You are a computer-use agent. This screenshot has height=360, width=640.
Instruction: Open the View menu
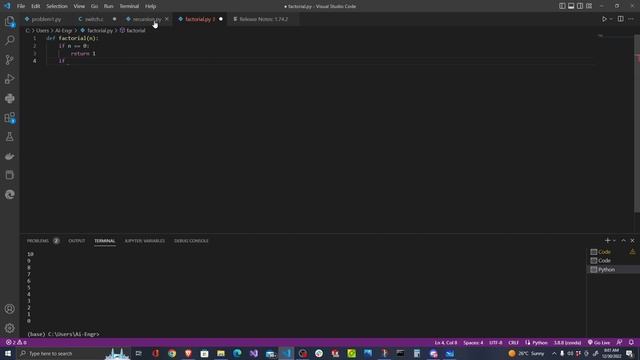[79, 6]
